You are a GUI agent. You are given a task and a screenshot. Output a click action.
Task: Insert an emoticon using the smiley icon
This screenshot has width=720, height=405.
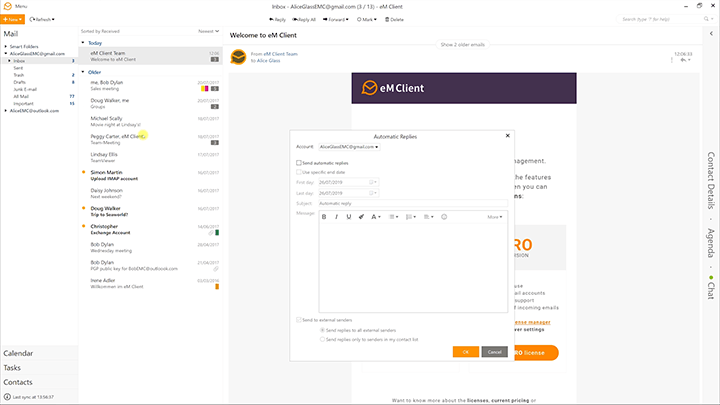click(444, 217)
